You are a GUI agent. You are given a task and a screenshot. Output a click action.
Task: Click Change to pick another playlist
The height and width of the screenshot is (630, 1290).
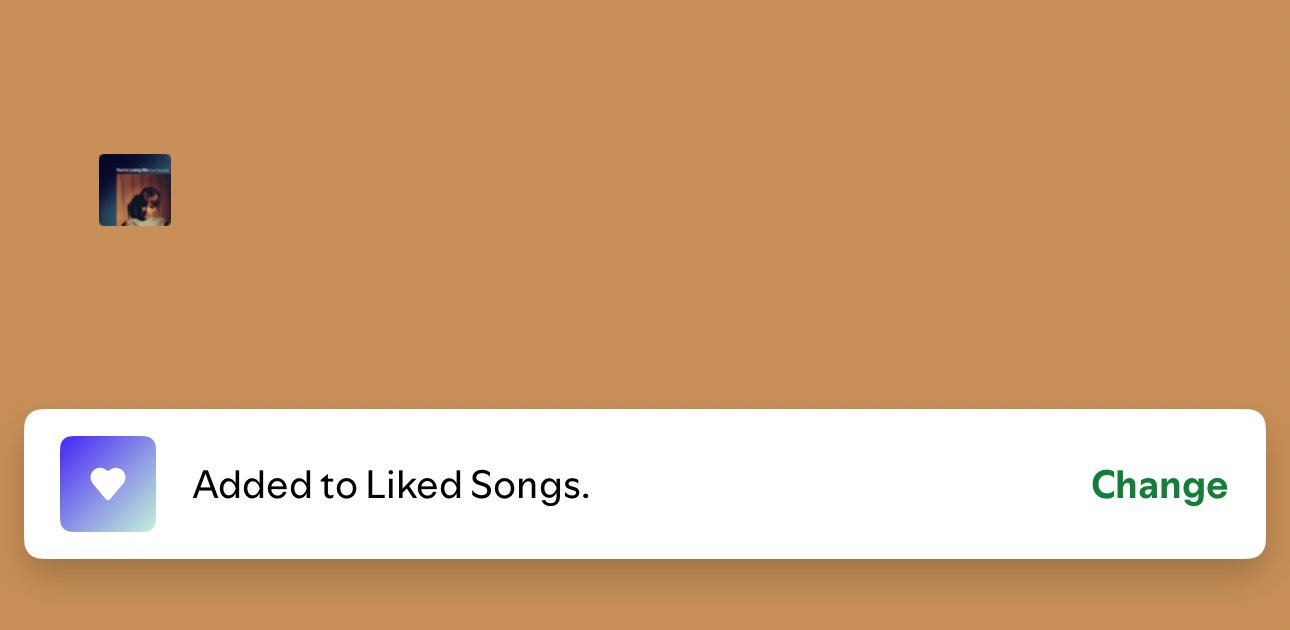[1159, 485]
